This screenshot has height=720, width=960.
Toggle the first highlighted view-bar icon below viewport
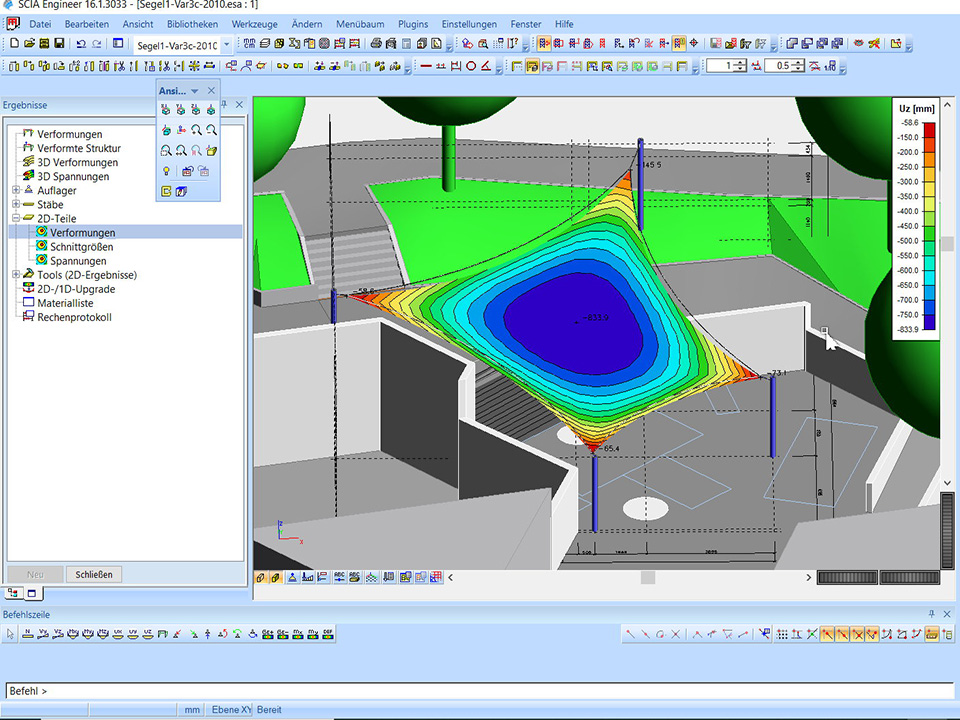261,577
